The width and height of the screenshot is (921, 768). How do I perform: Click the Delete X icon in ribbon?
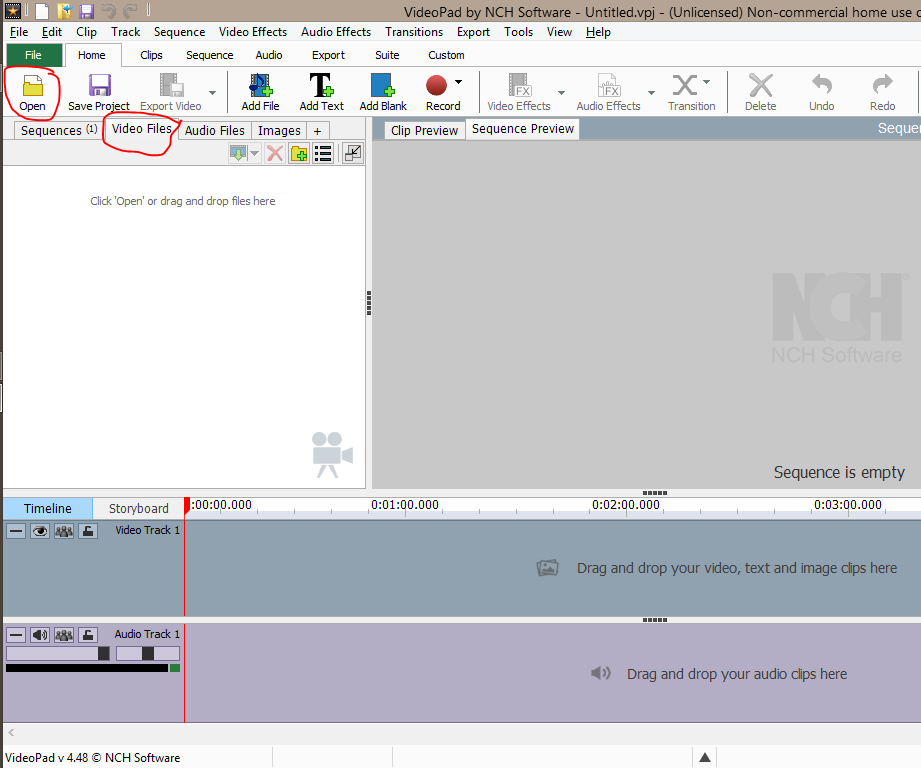tap(761, 85)
